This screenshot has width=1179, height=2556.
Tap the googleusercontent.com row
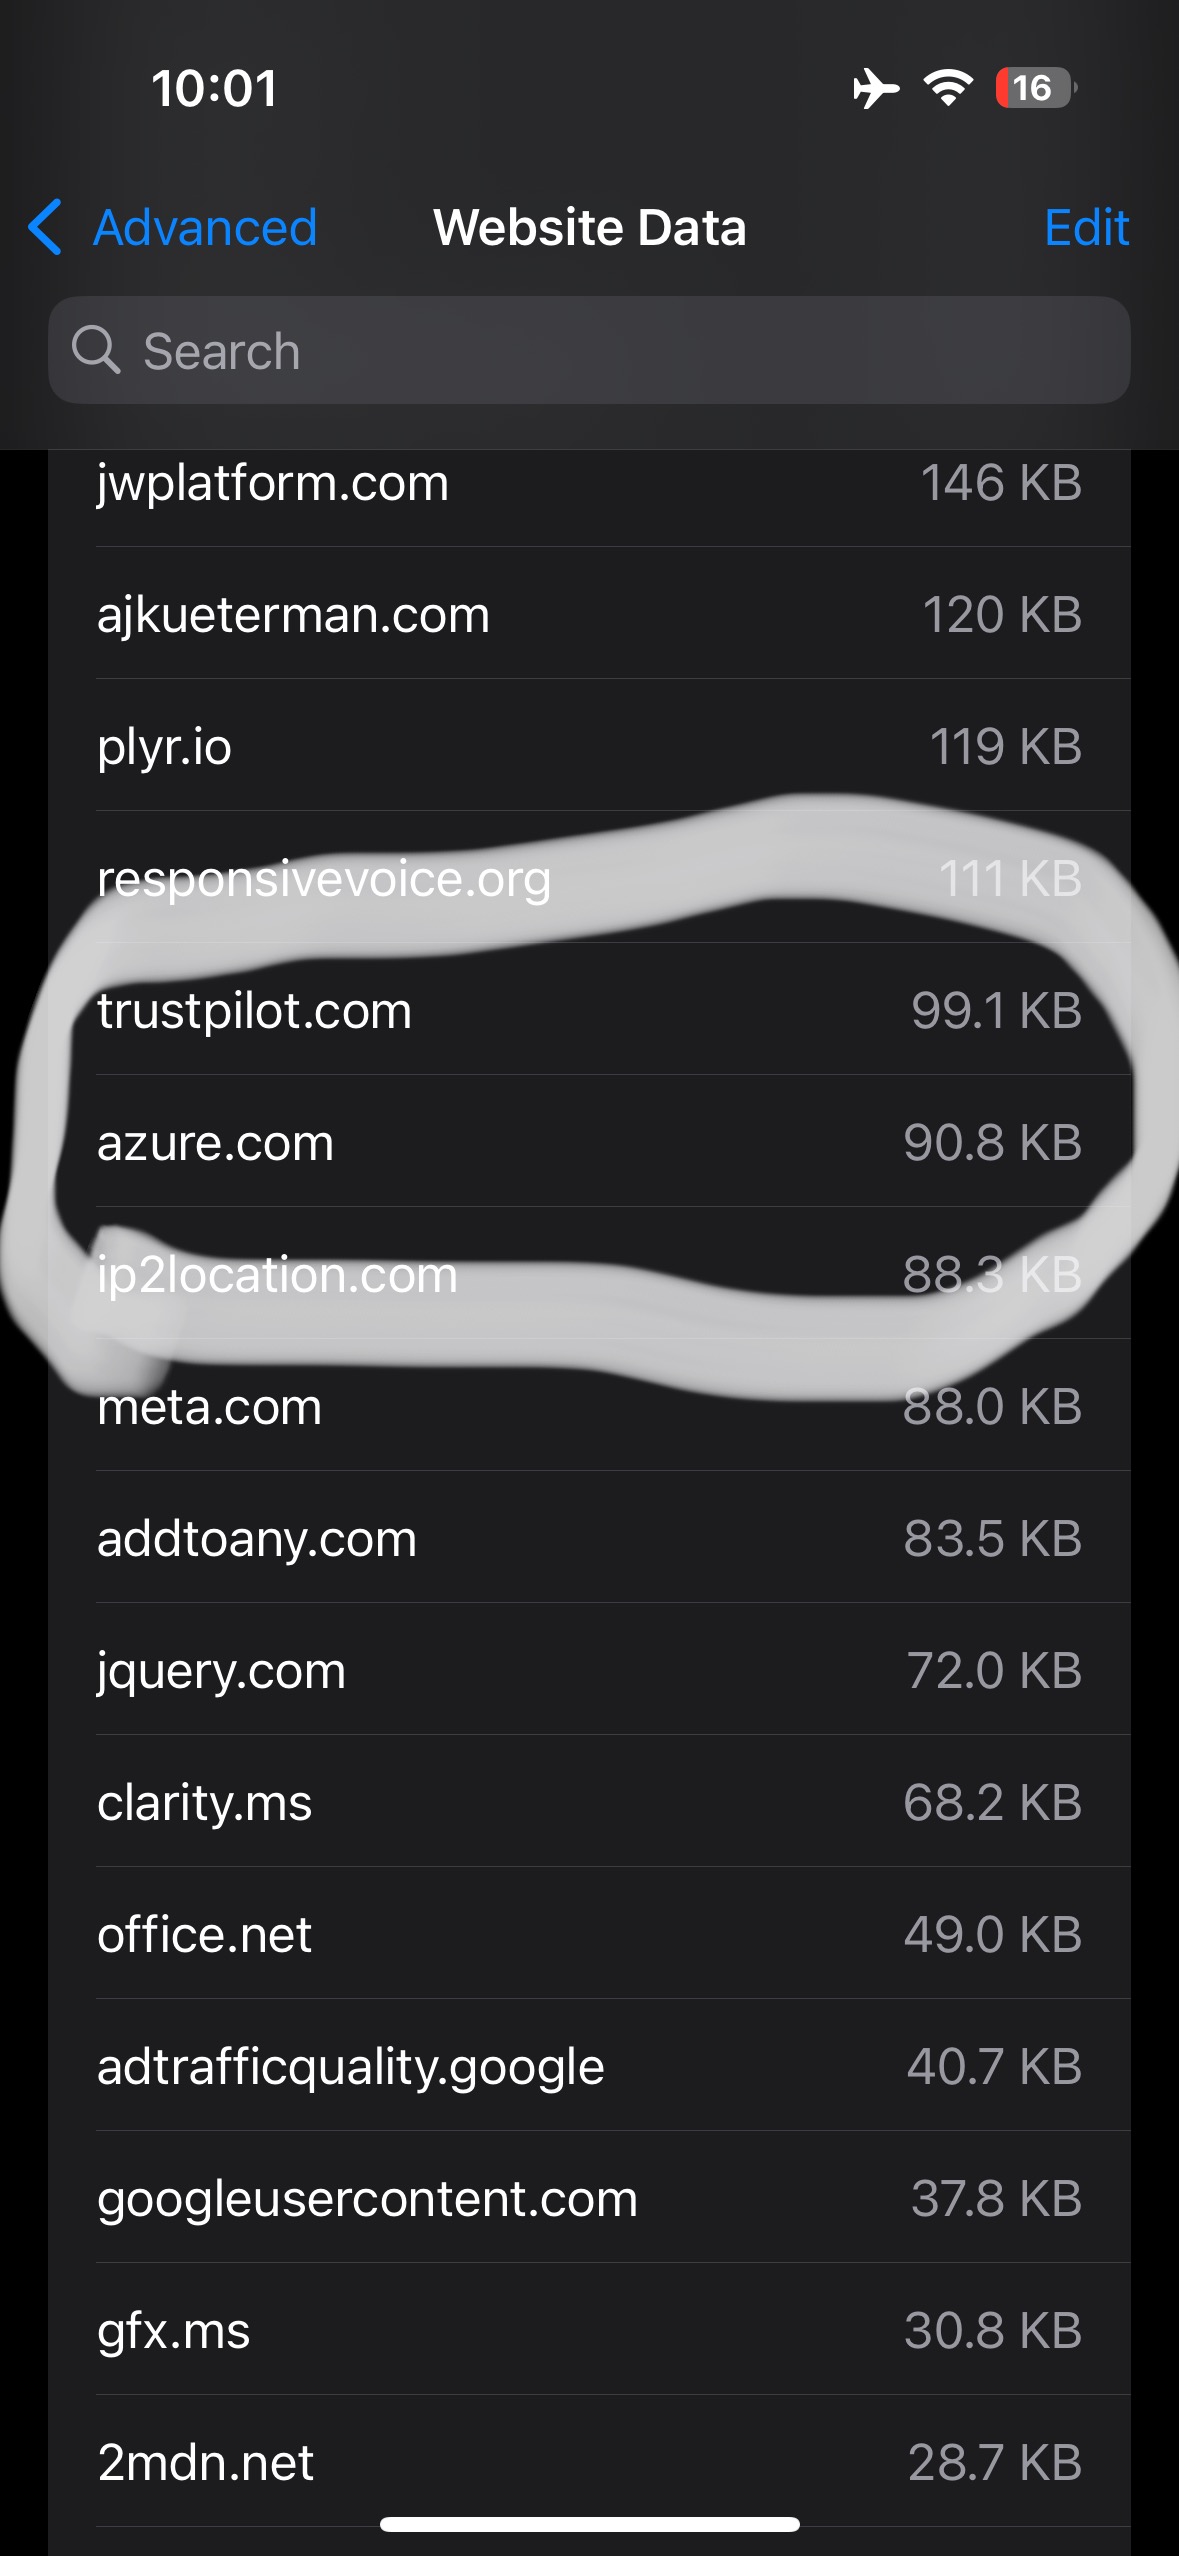tap(589, 2198)
